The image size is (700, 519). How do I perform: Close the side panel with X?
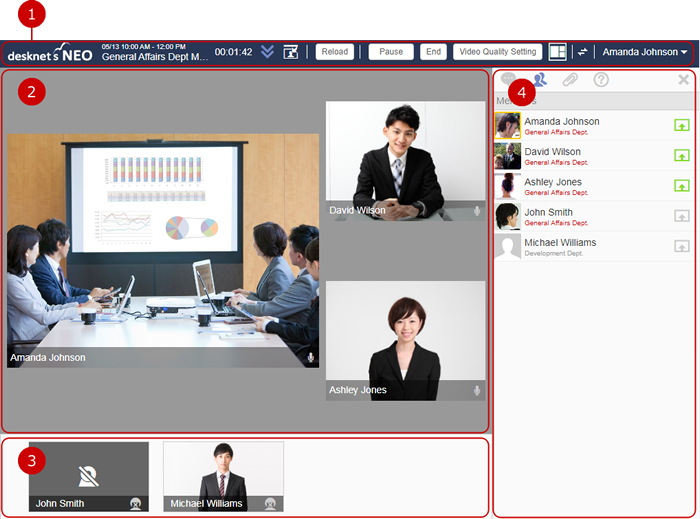tap(683, 80)
